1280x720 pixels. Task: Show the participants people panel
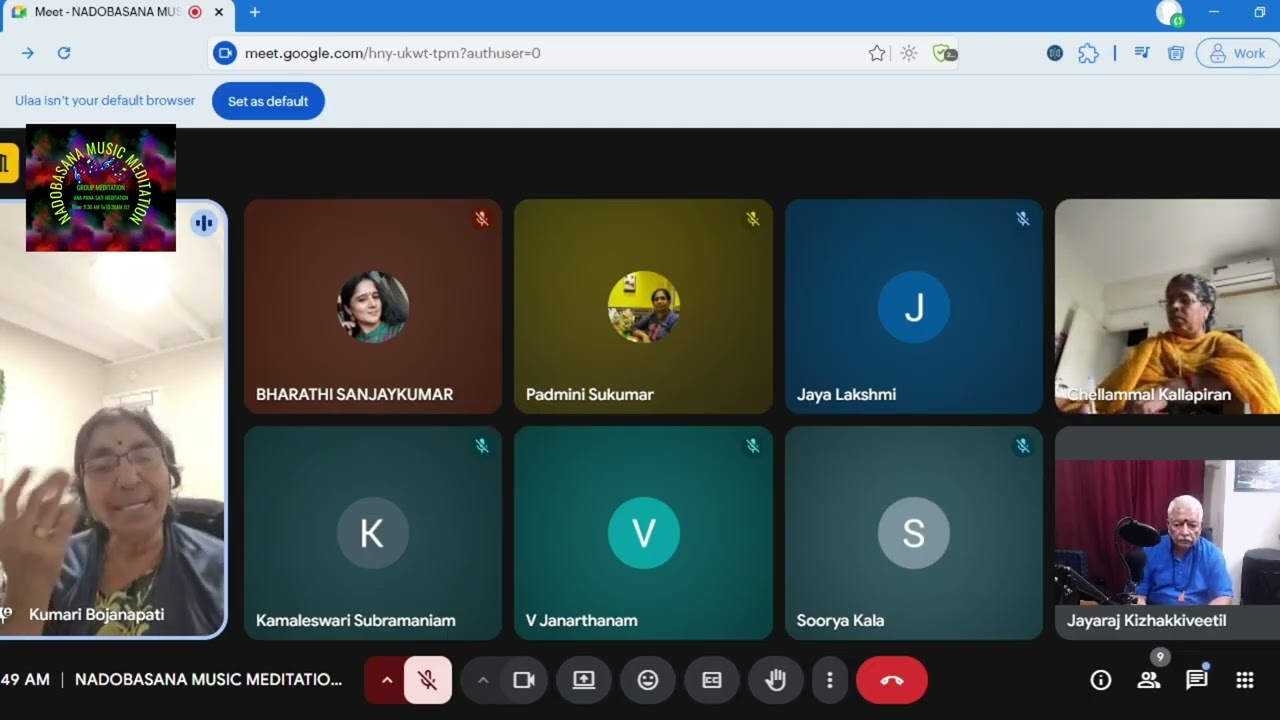[1149, 680]
